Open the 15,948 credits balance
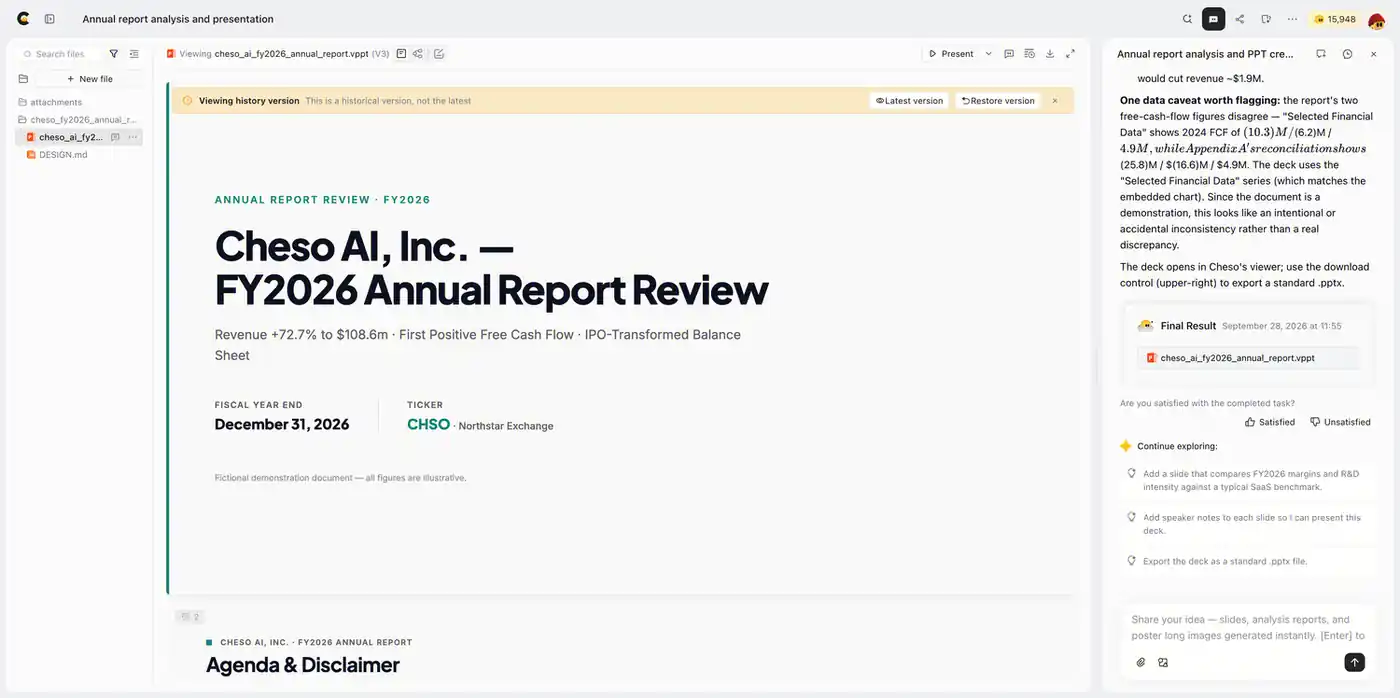Viewport: 1400px width, 698px height. click(x=1334, y=19)
